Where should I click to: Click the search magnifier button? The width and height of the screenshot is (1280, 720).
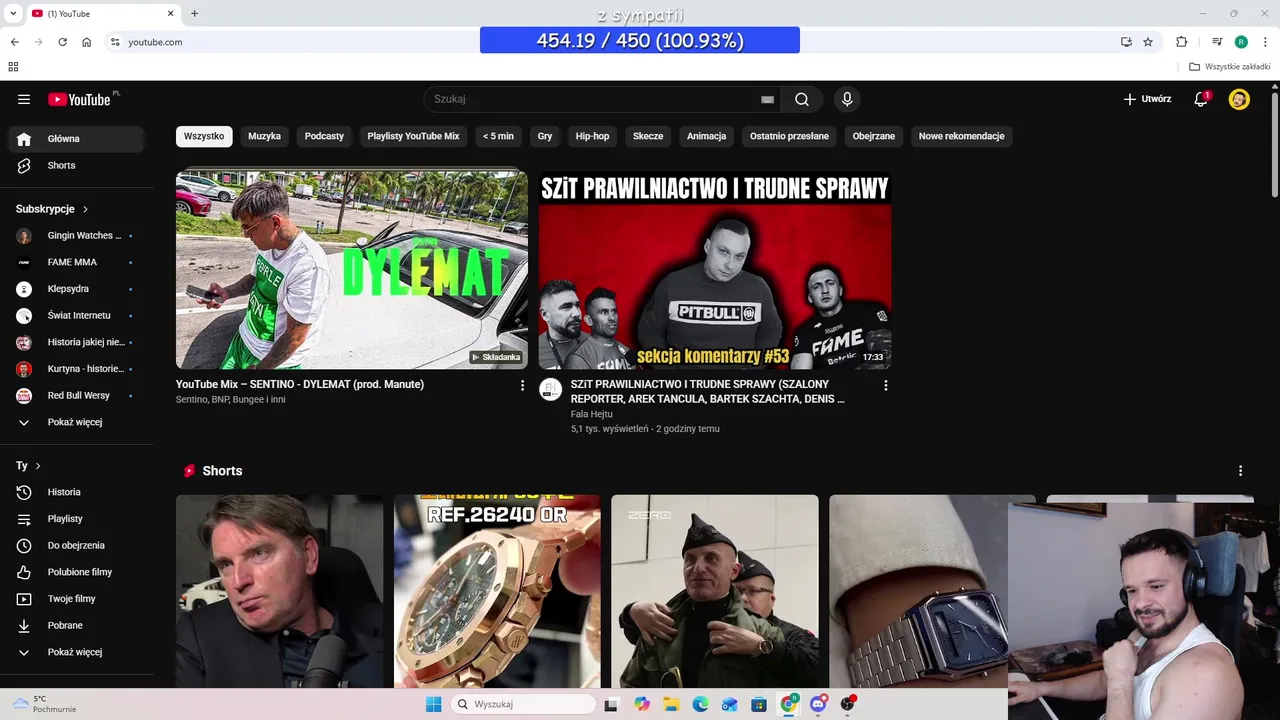[802, 99]
